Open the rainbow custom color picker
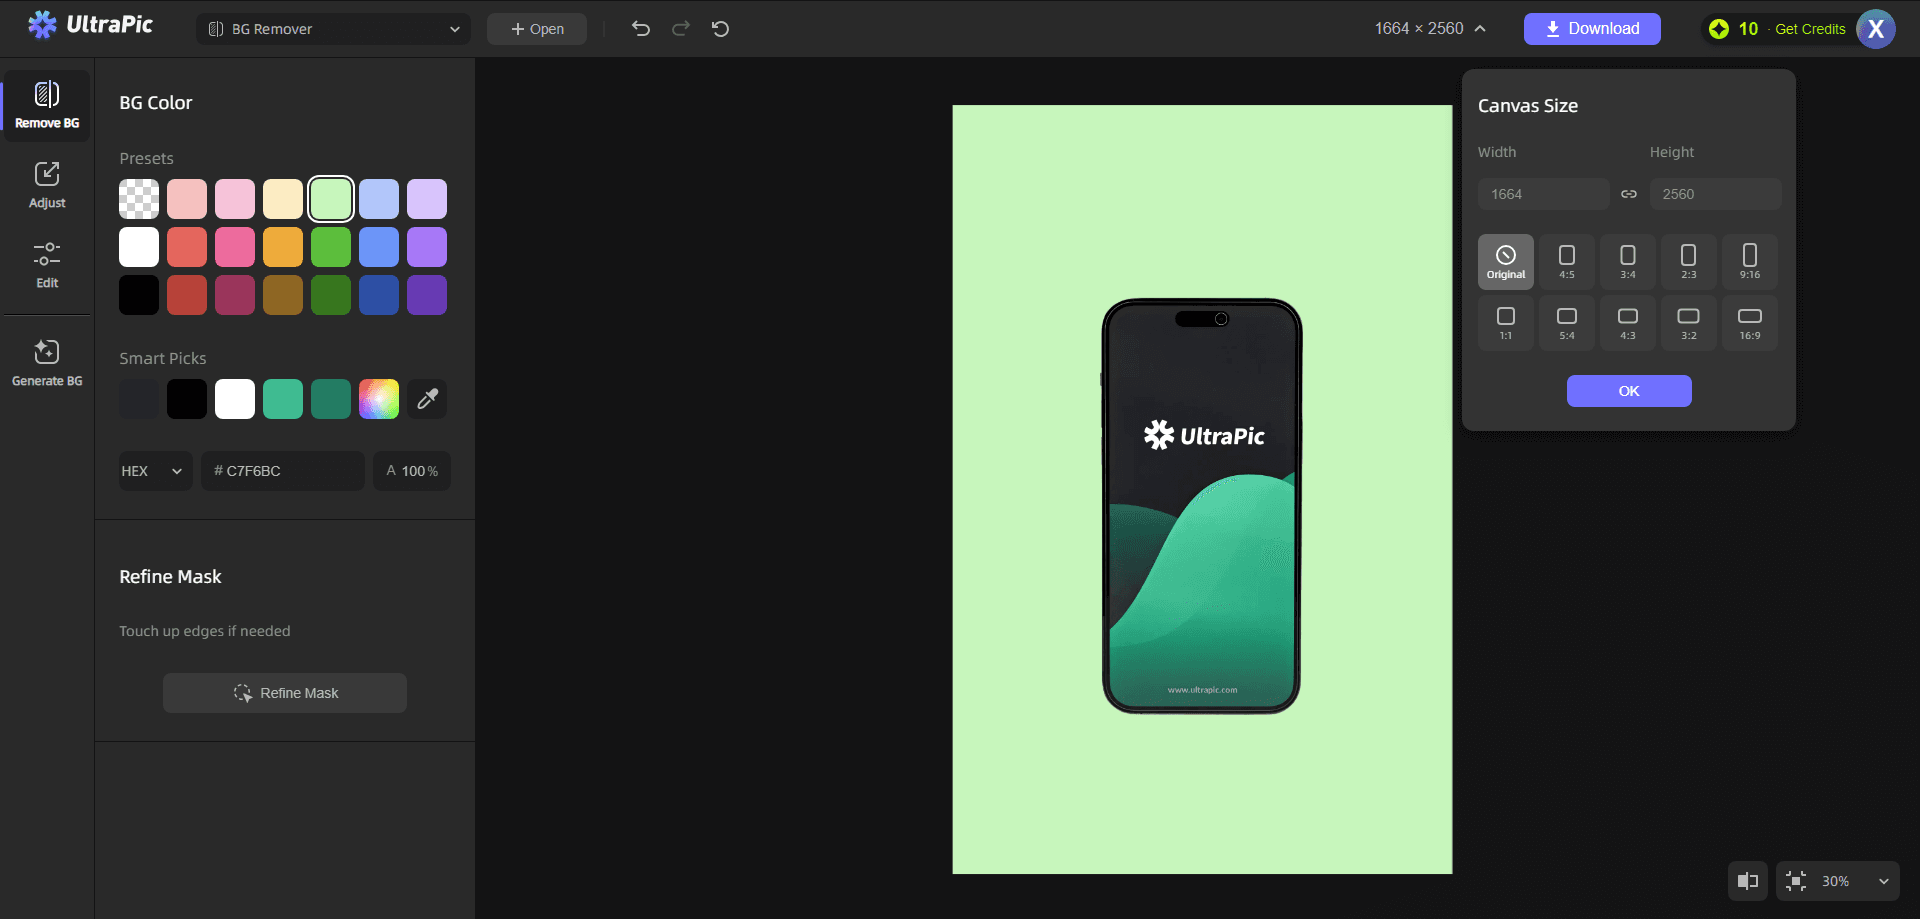 [x=379, y=399]
